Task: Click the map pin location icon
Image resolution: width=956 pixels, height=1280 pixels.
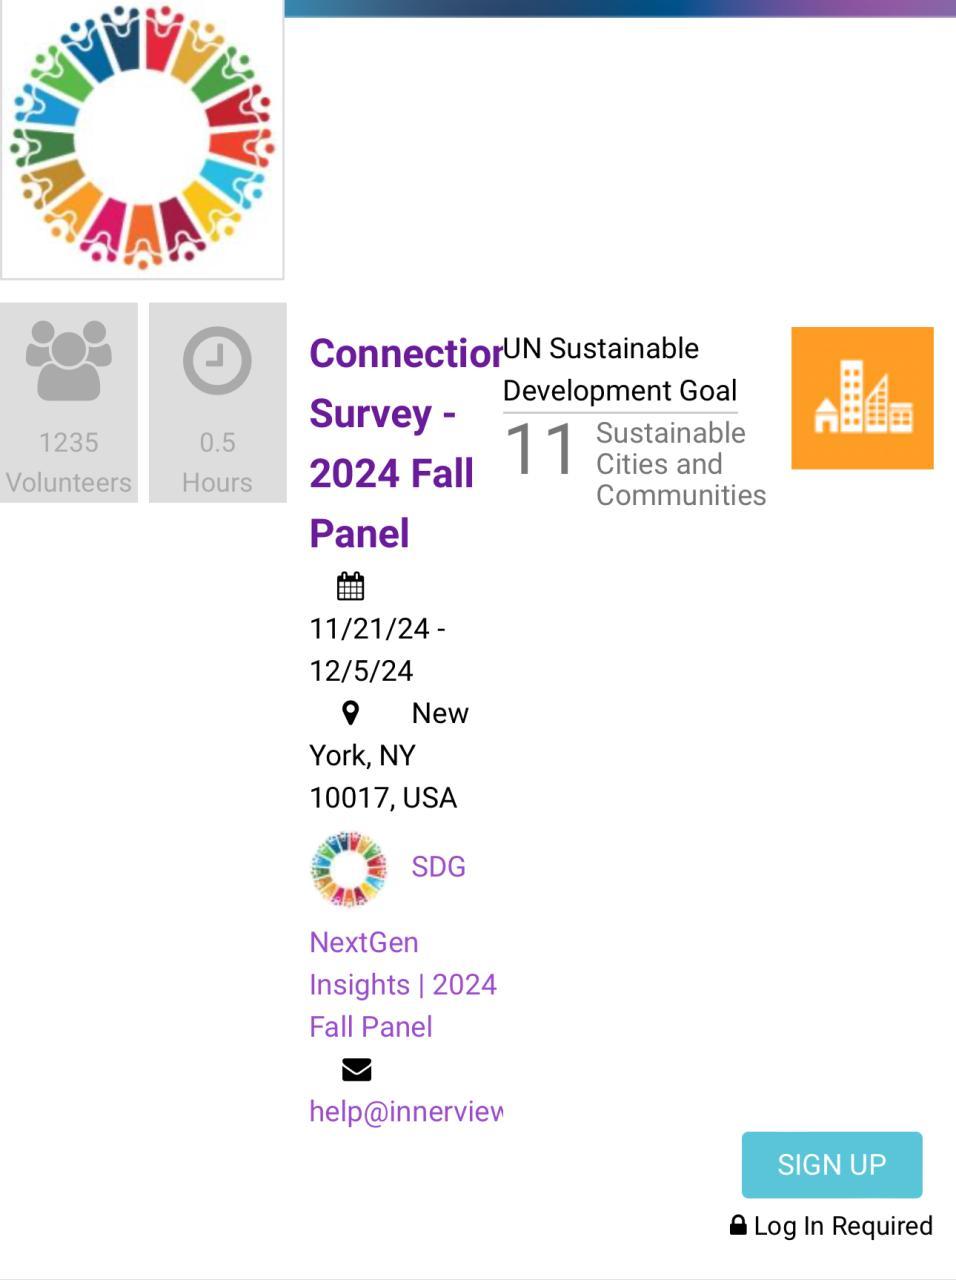Action: pyautogui.click(x=350, y=713)
